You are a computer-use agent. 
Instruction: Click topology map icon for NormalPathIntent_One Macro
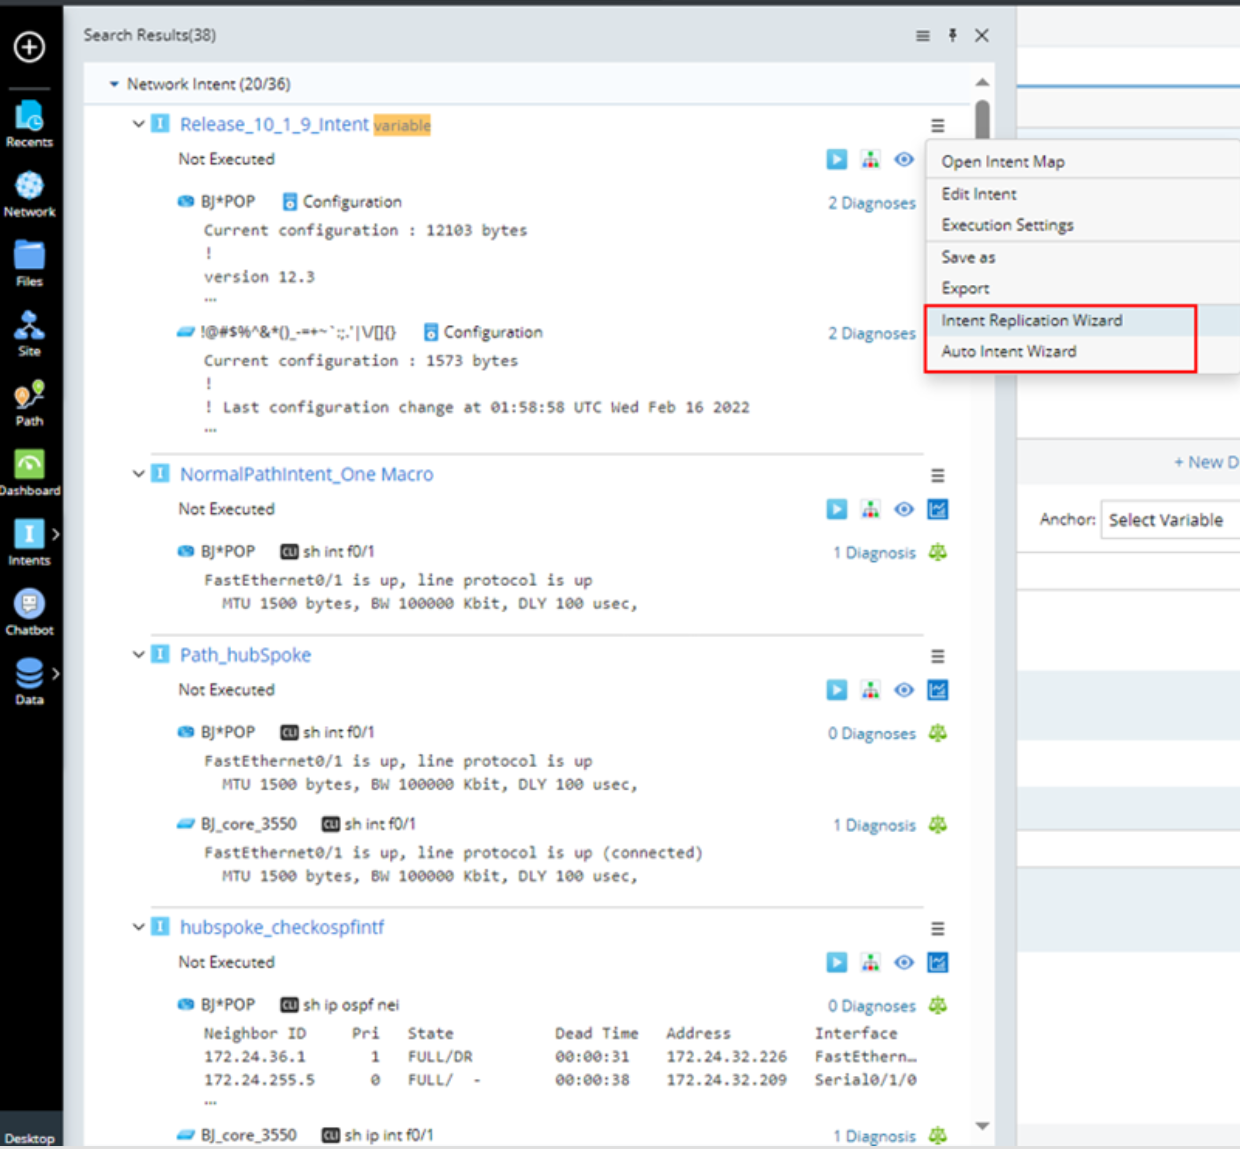click(871, 509)
